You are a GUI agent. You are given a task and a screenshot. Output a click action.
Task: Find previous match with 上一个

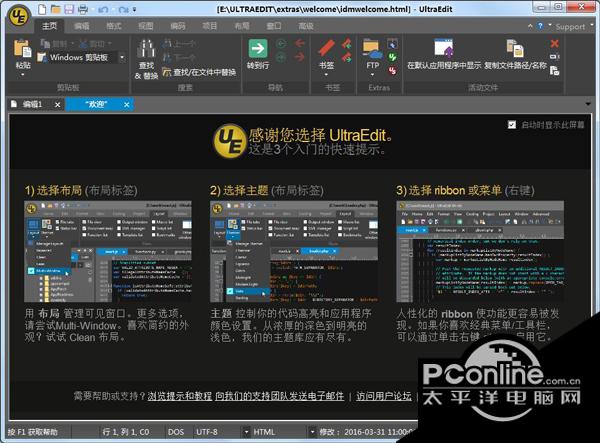179,44
